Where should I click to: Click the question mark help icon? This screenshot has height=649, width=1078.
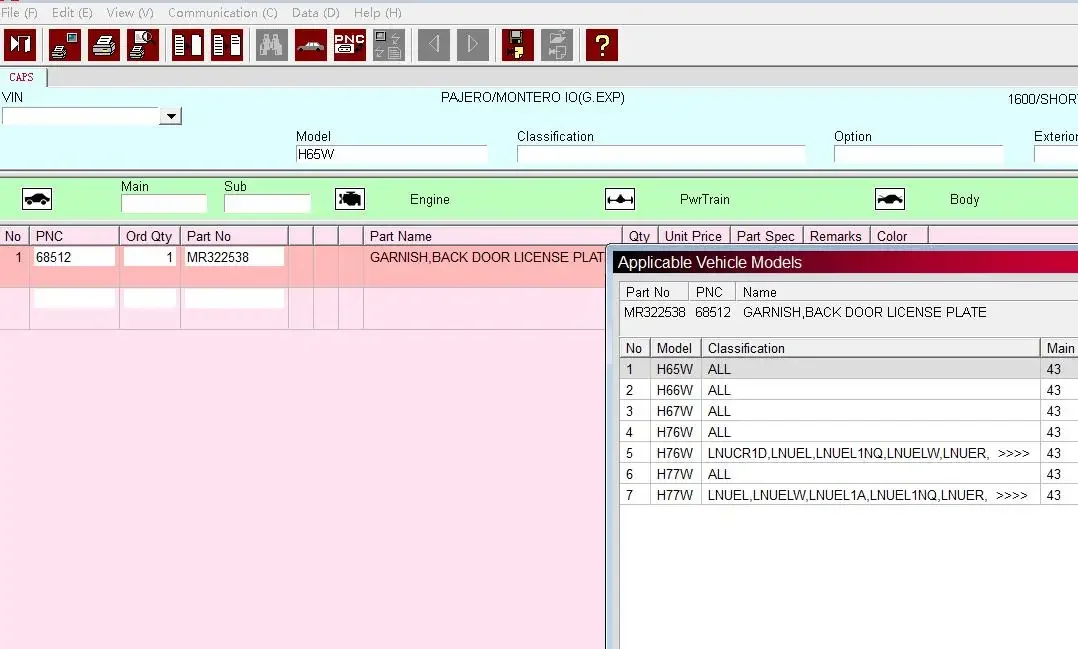[x=602, y=45]
